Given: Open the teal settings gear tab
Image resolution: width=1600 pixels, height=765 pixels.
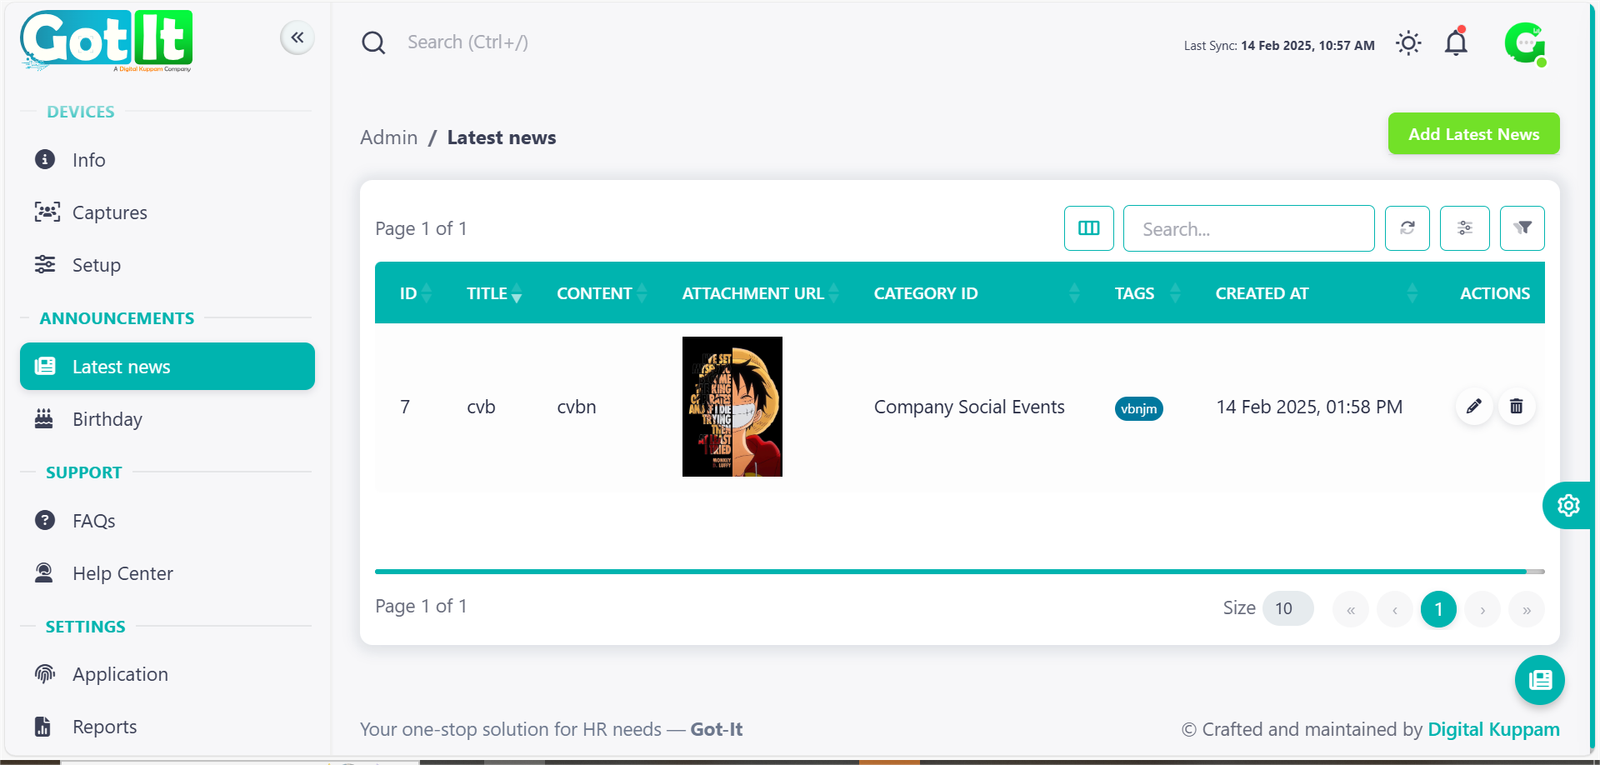Looking at the screenshot, I should pyautogui.click(x=1567, y=505).
